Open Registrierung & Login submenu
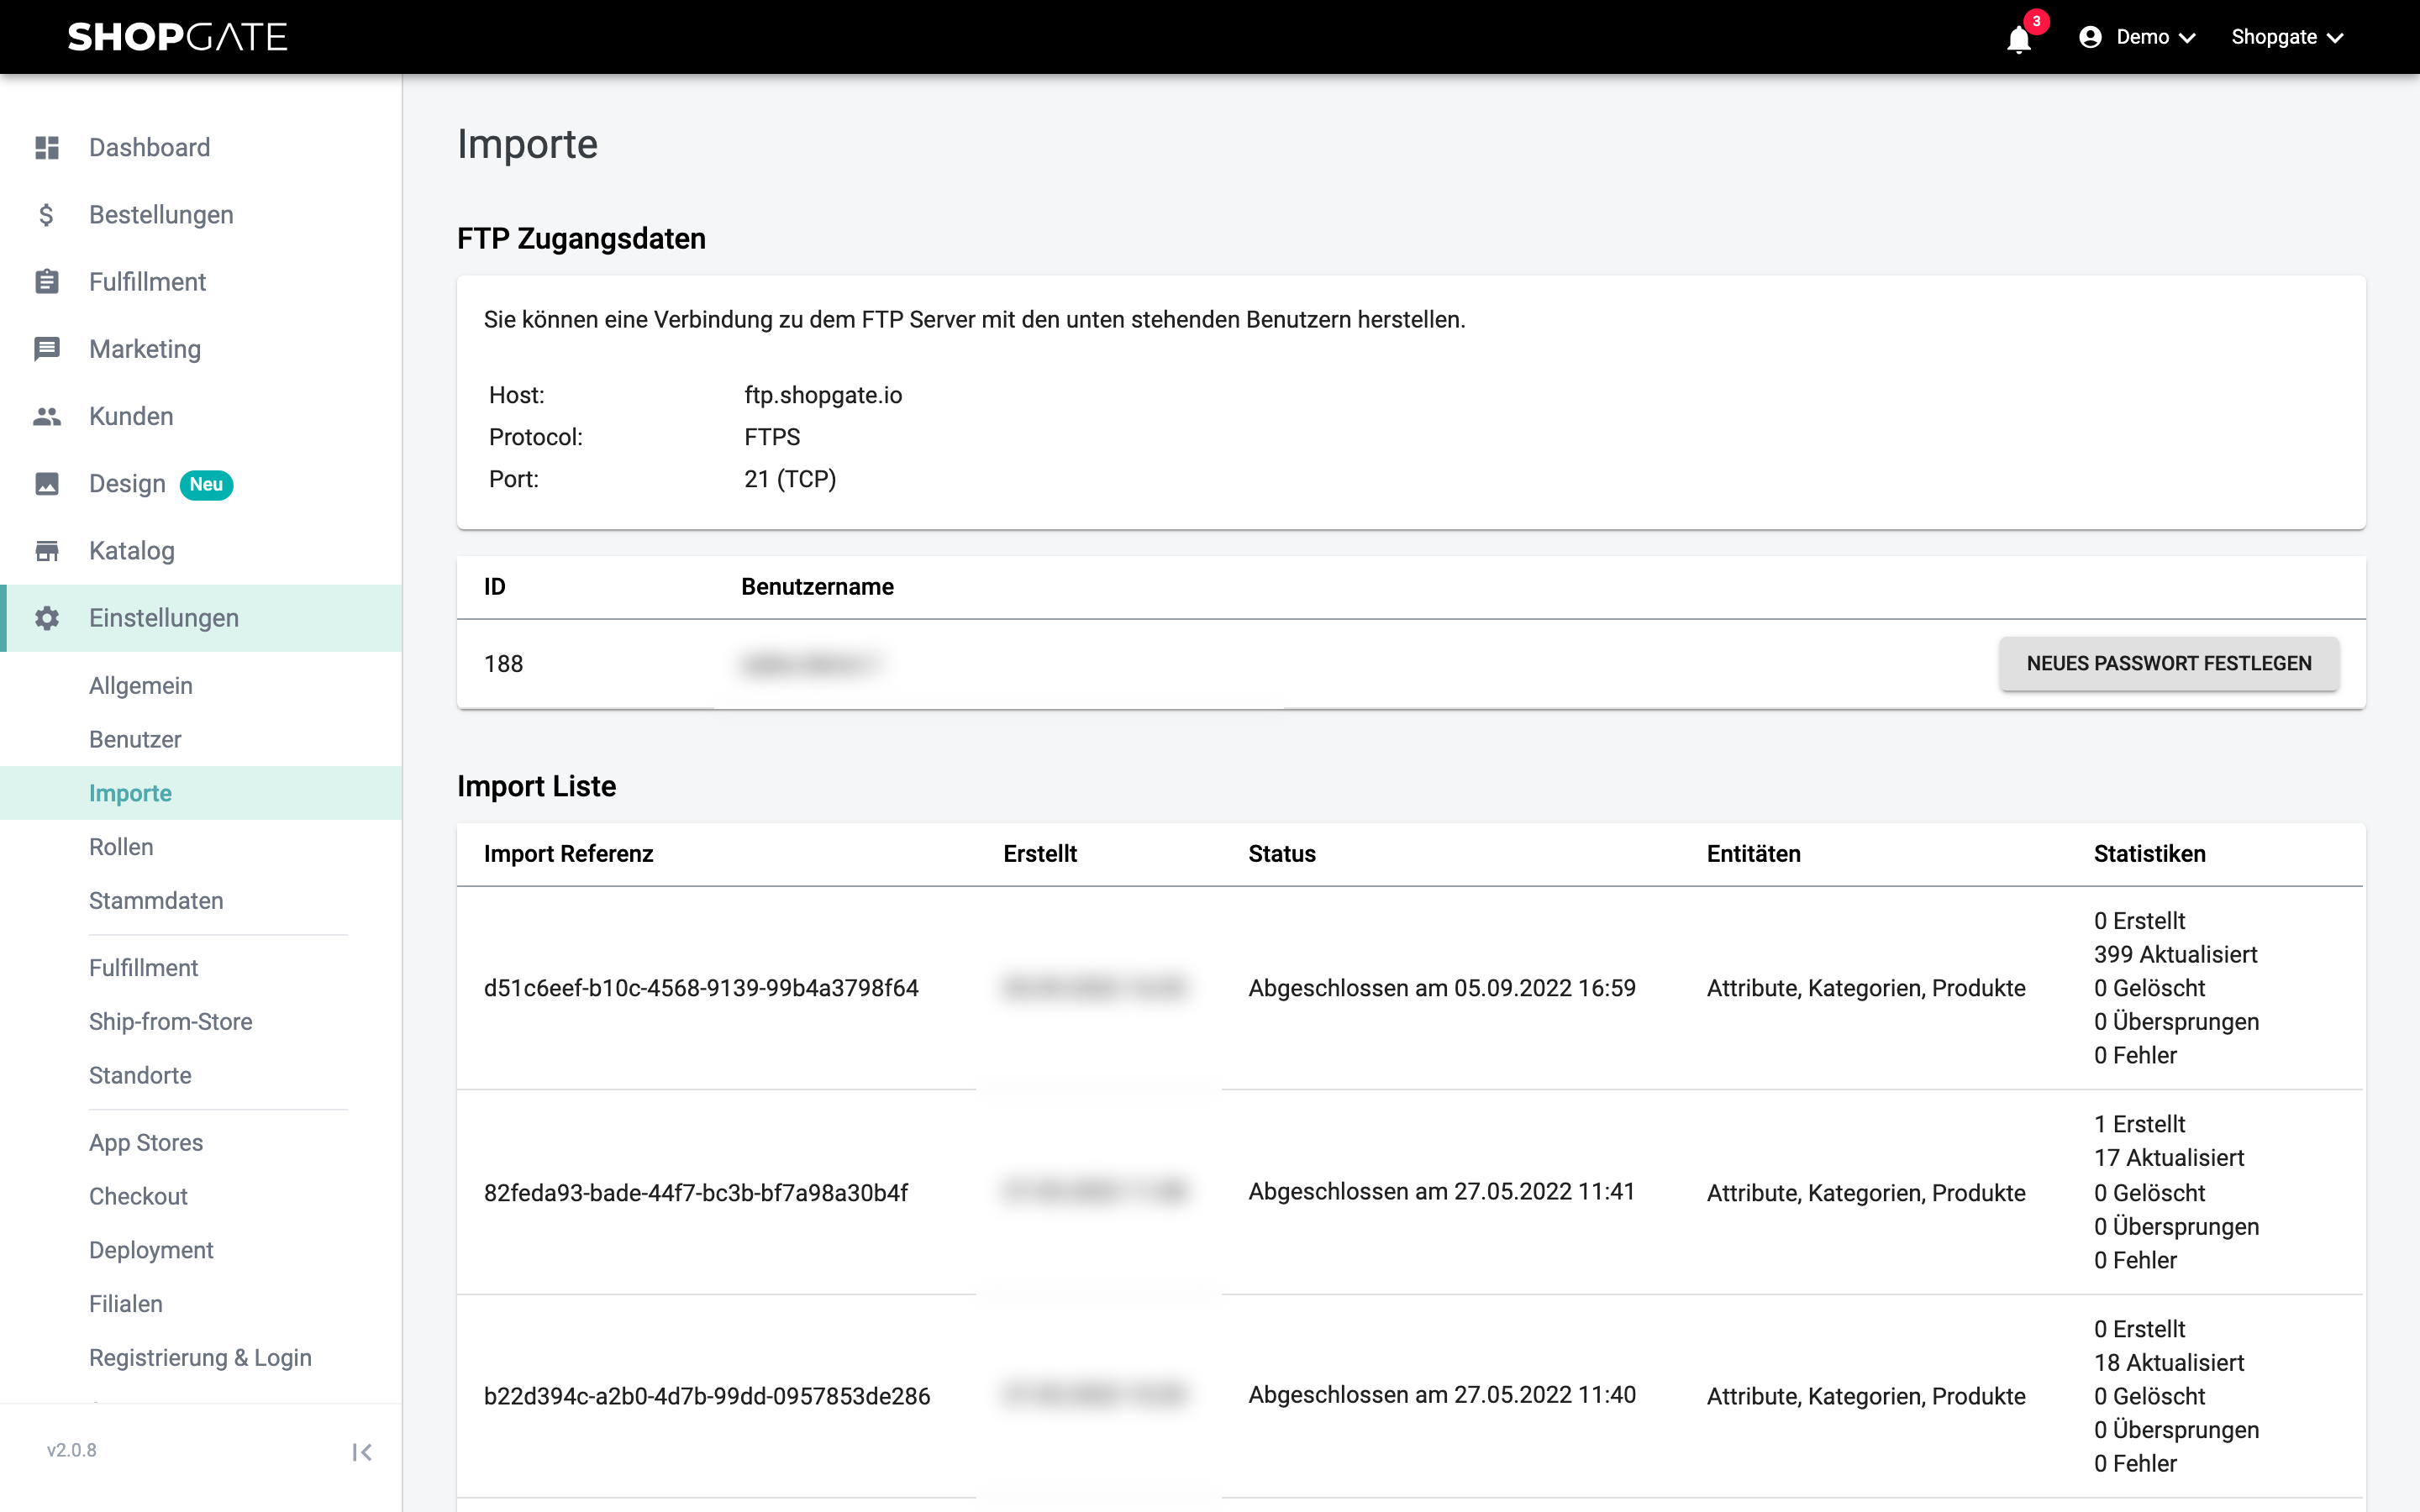Viewport: 2420px width, 1512px height. pos(200,1358)
